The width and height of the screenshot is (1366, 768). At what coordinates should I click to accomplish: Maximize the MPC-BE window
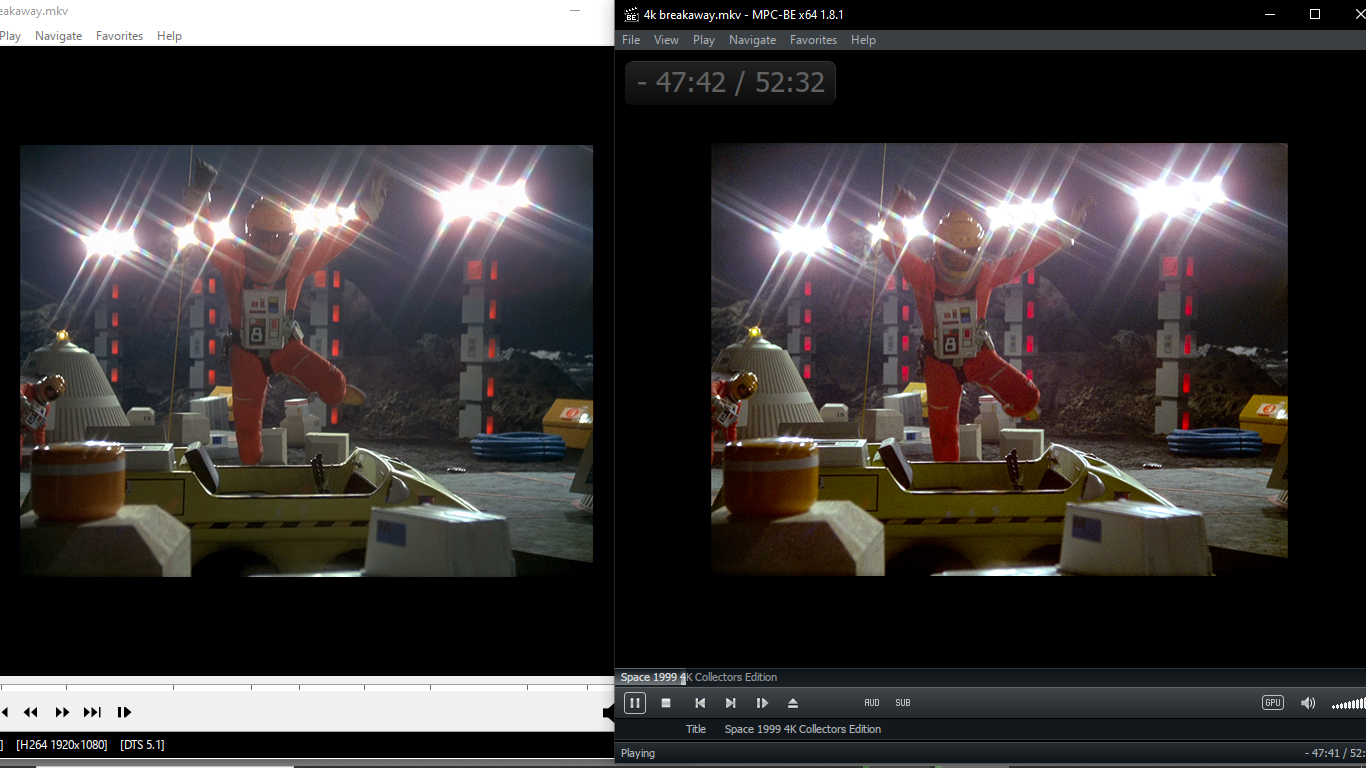[x=1315, y=14]
